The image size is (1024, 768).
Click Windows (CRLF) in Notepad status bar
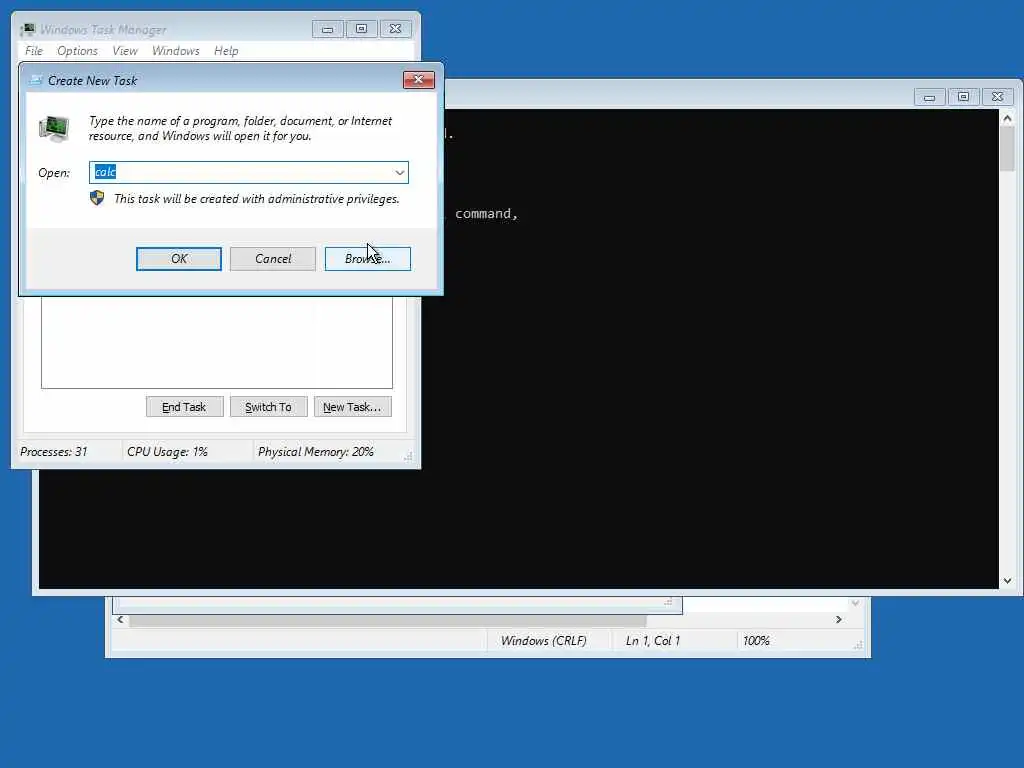[x=543, y=641]
